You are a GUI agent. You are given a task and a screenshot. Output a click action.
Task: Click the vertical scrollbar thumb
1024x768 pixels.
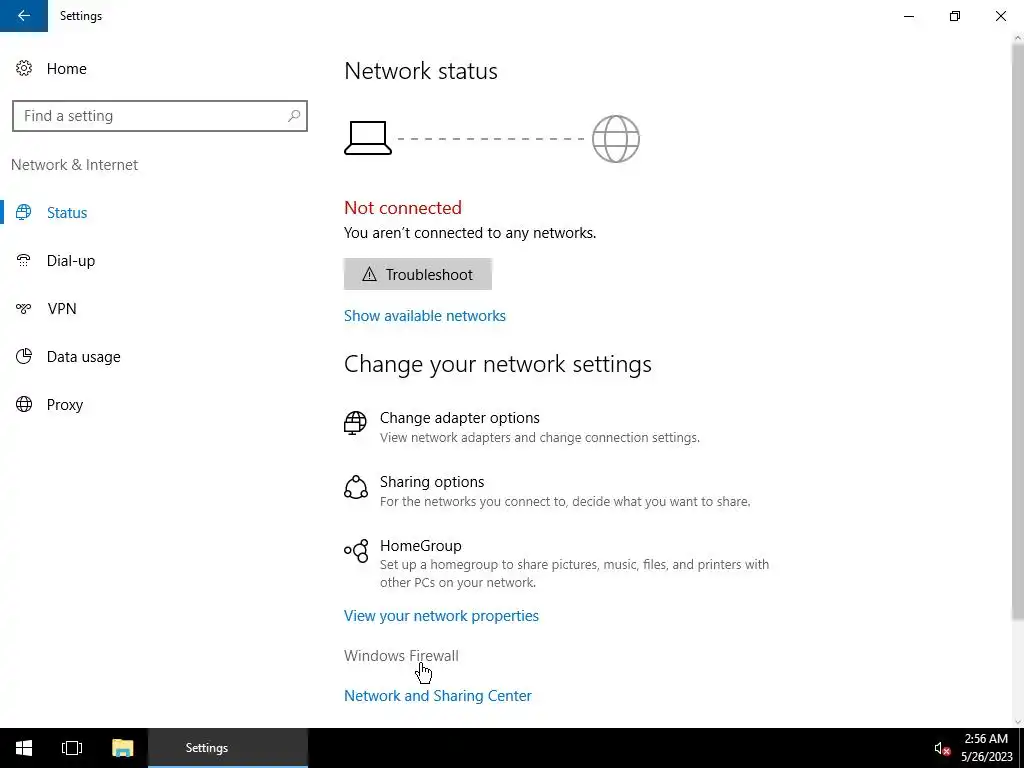tap(1017, 332)
